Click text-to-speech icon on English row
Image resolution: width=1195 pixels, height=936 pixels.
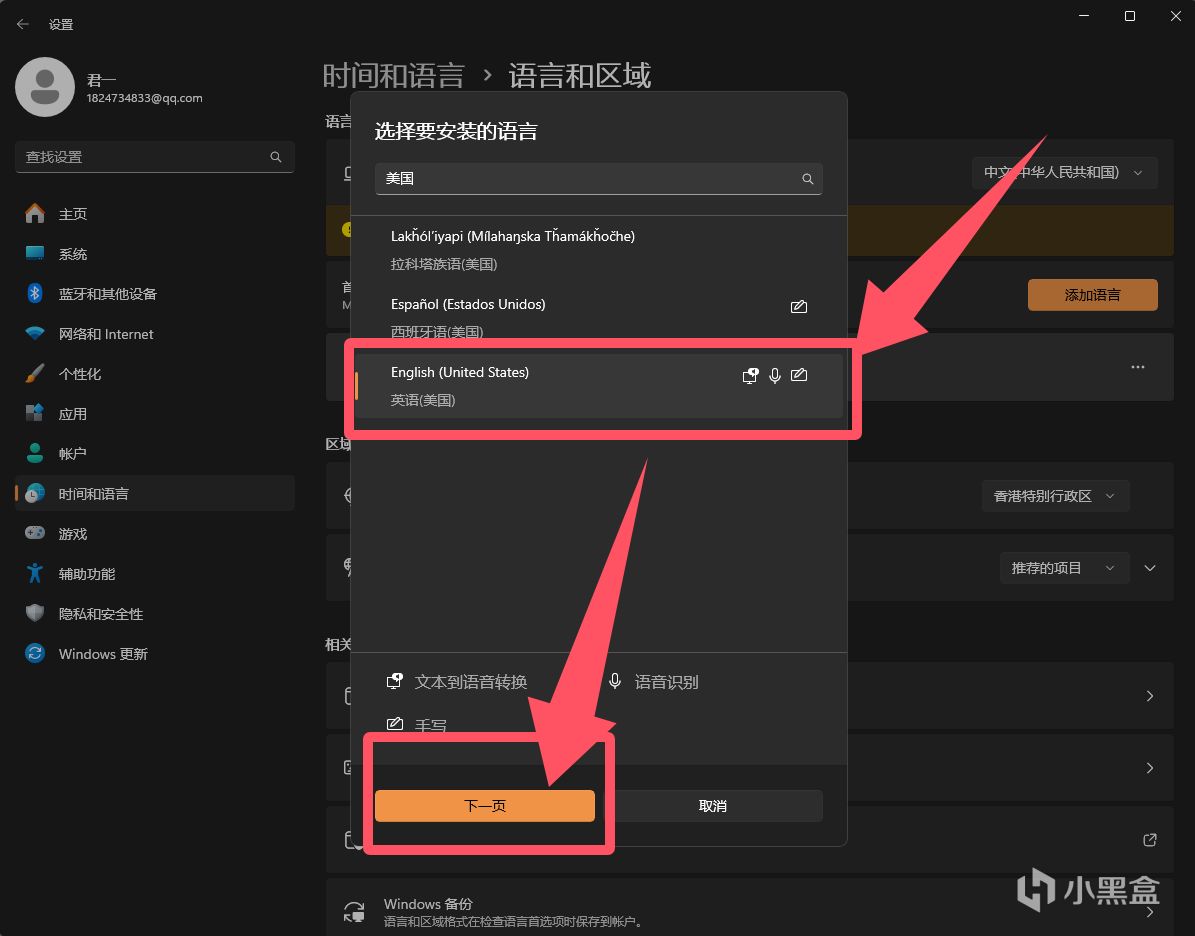pyautogui.click(x=750, y=376)
